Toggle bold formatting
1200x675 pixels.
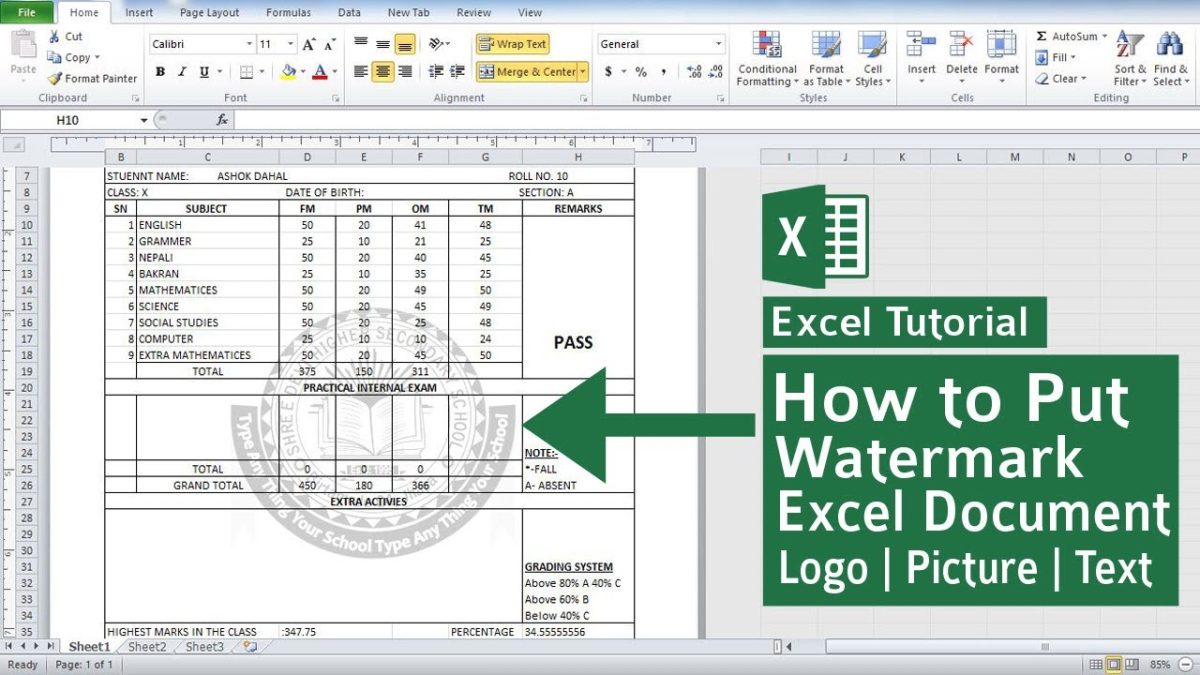click(160, 71)
